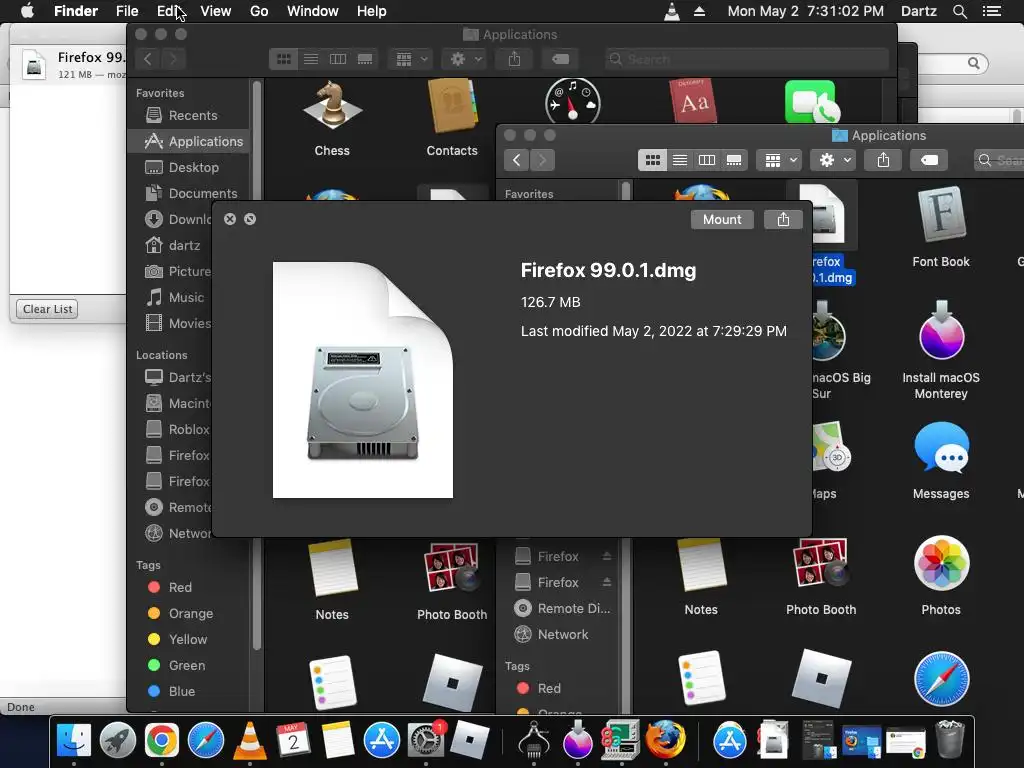Open Launchpad from the Dock
The width and height of the screenshot is (1024, 768).
point(118,741)
